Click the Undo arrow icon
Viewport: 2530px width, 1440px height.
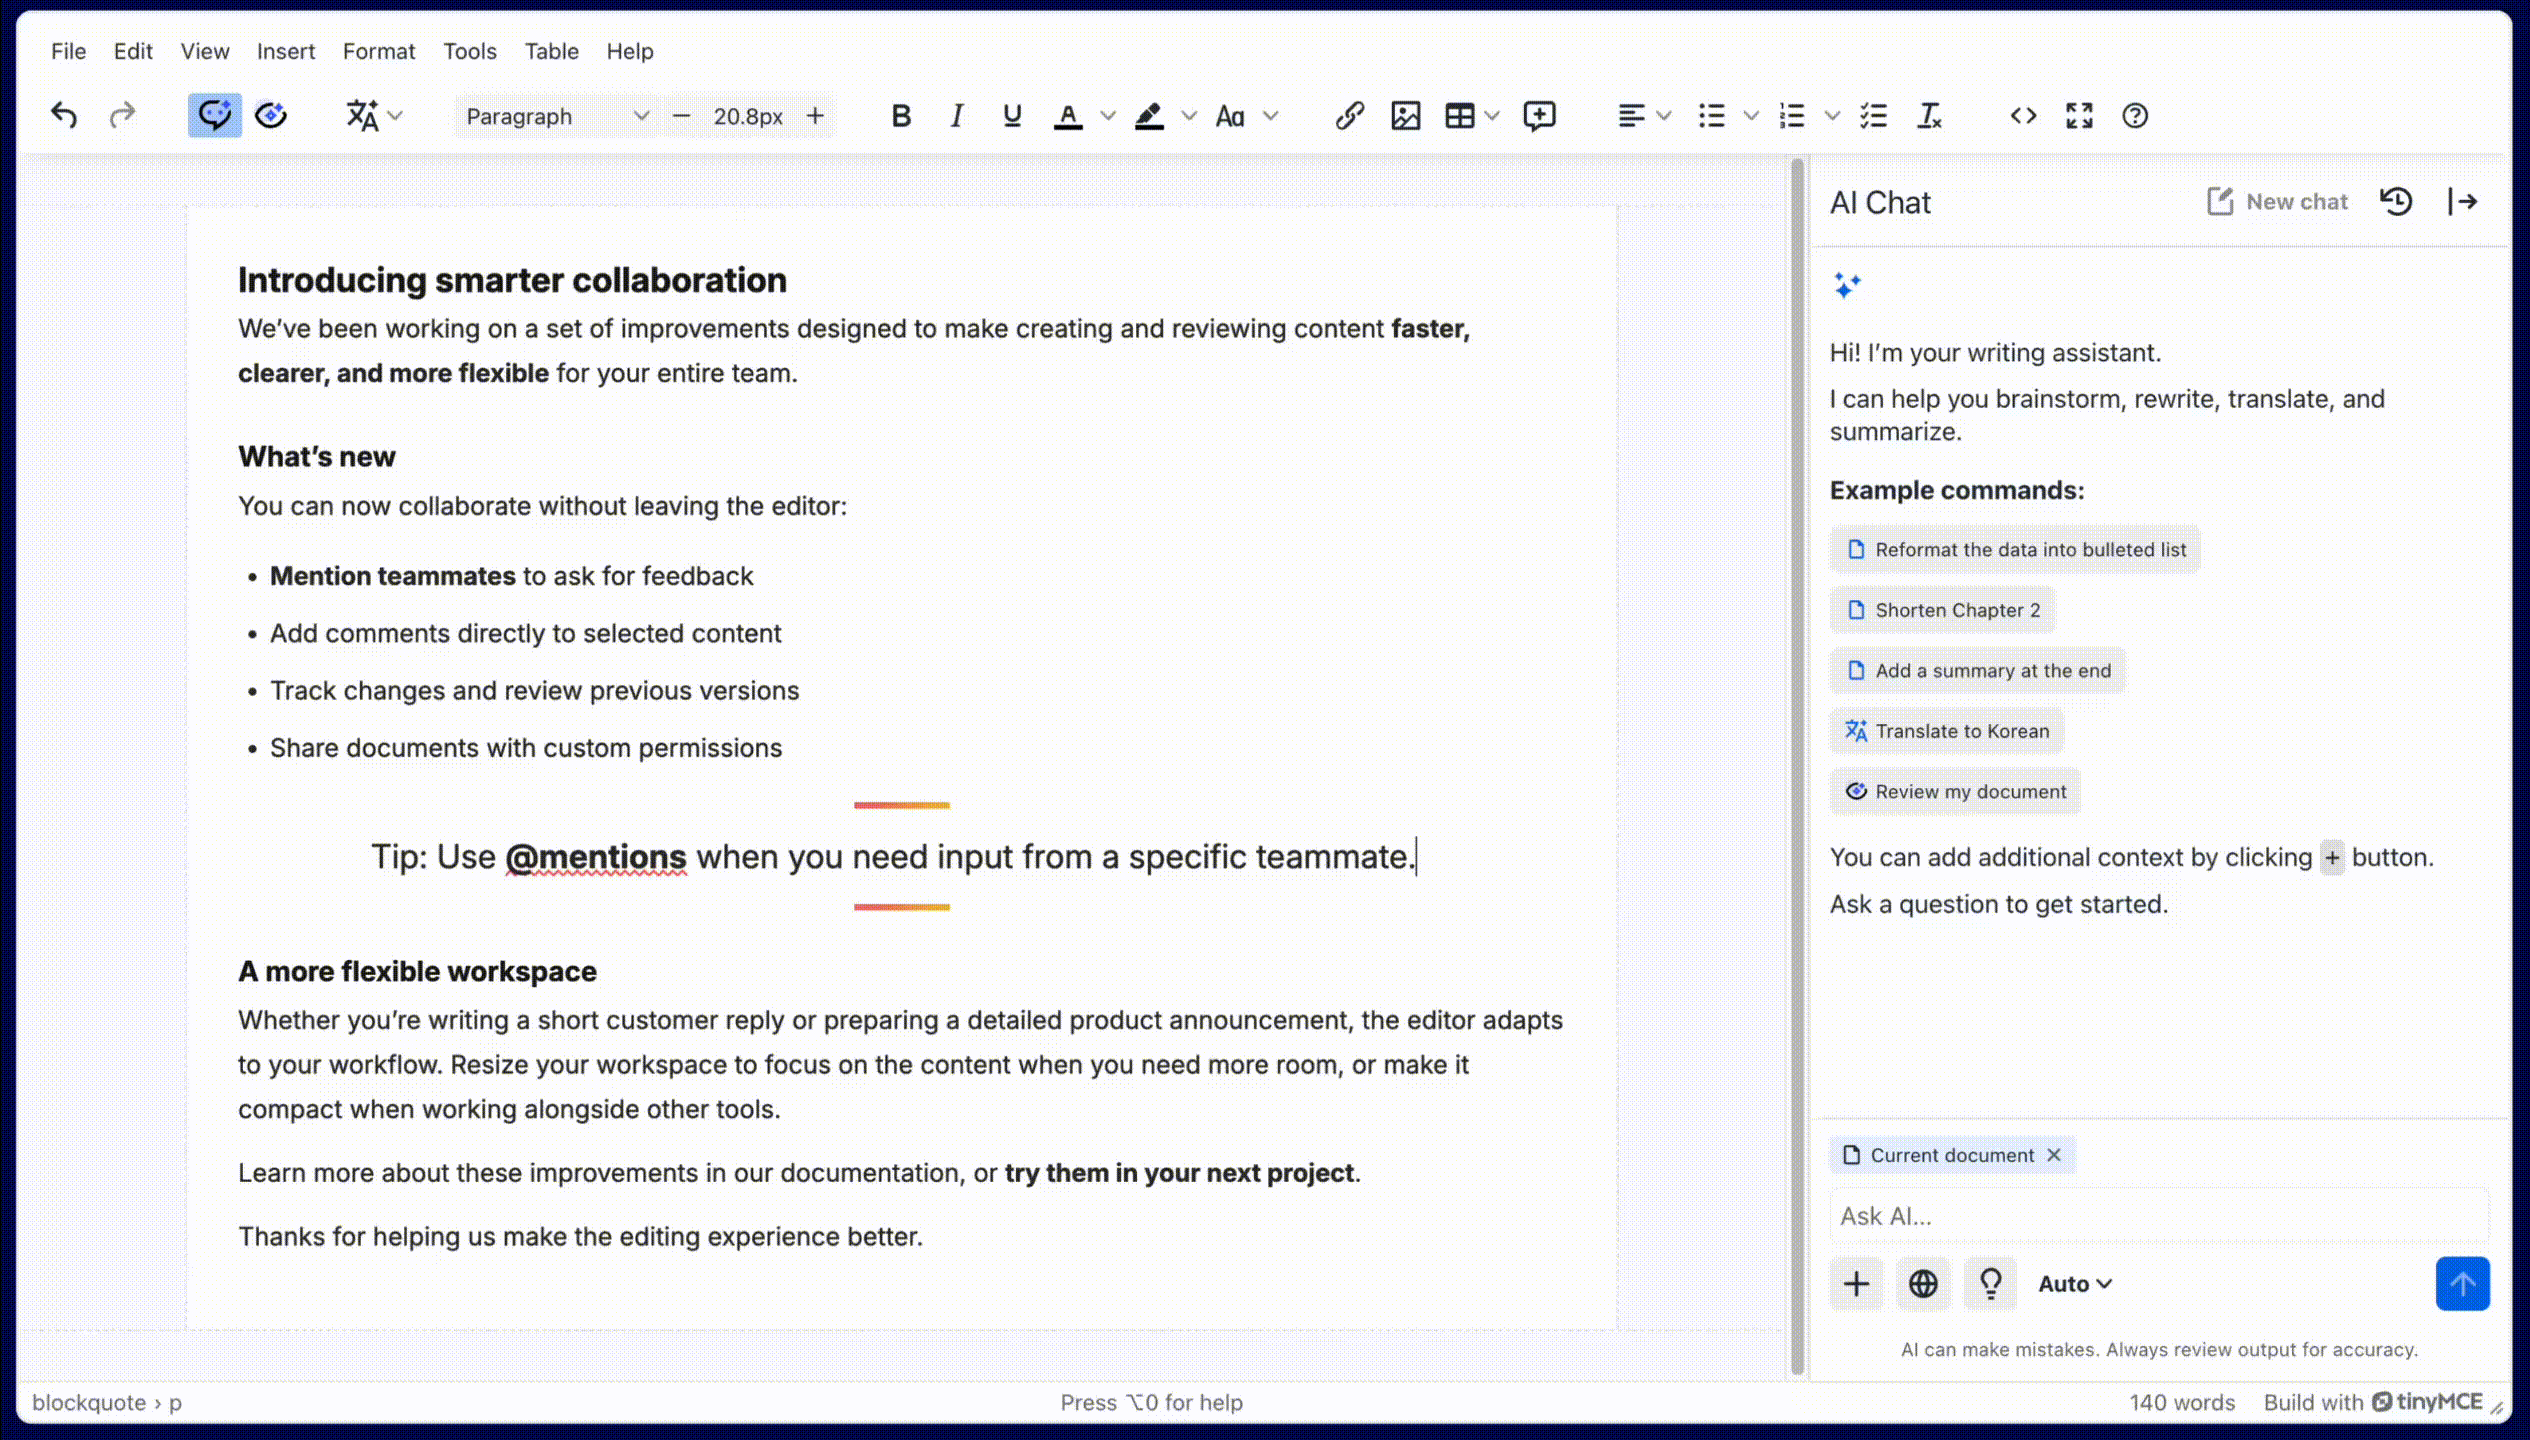pos(64,116)
